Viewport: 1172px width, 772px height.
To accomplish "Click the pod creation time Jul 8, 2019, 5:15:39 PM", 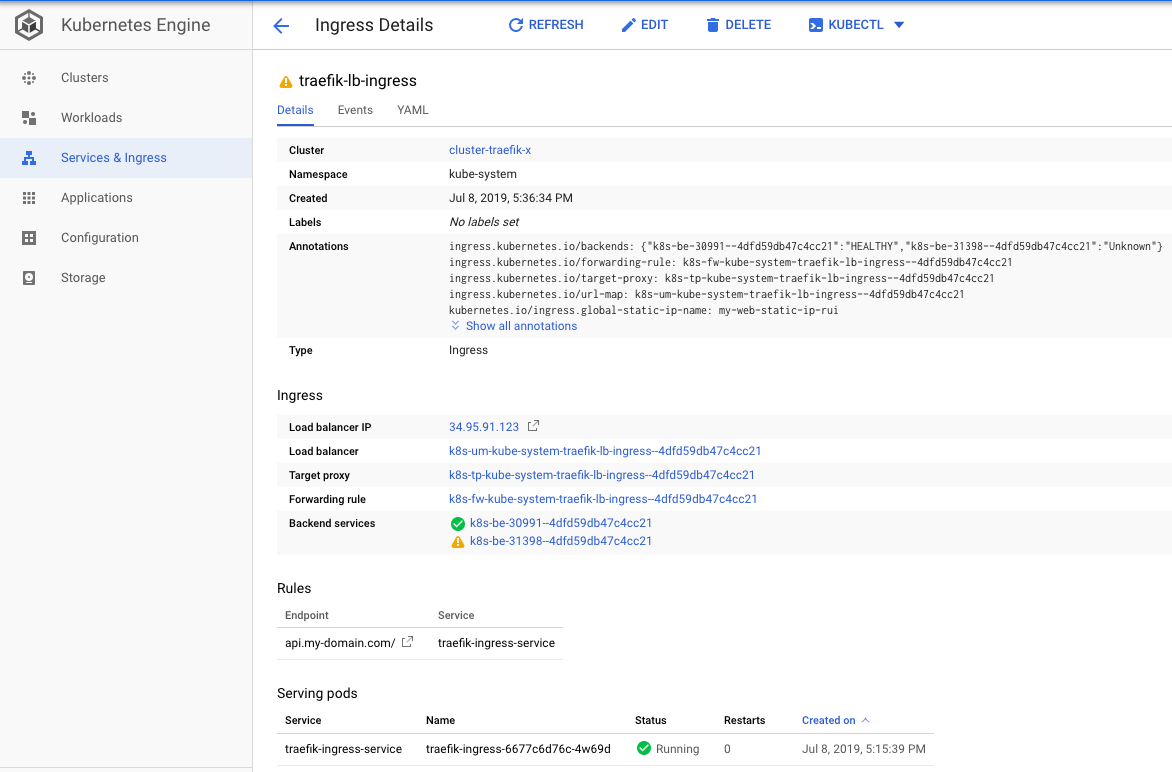I will coord(863,749).
